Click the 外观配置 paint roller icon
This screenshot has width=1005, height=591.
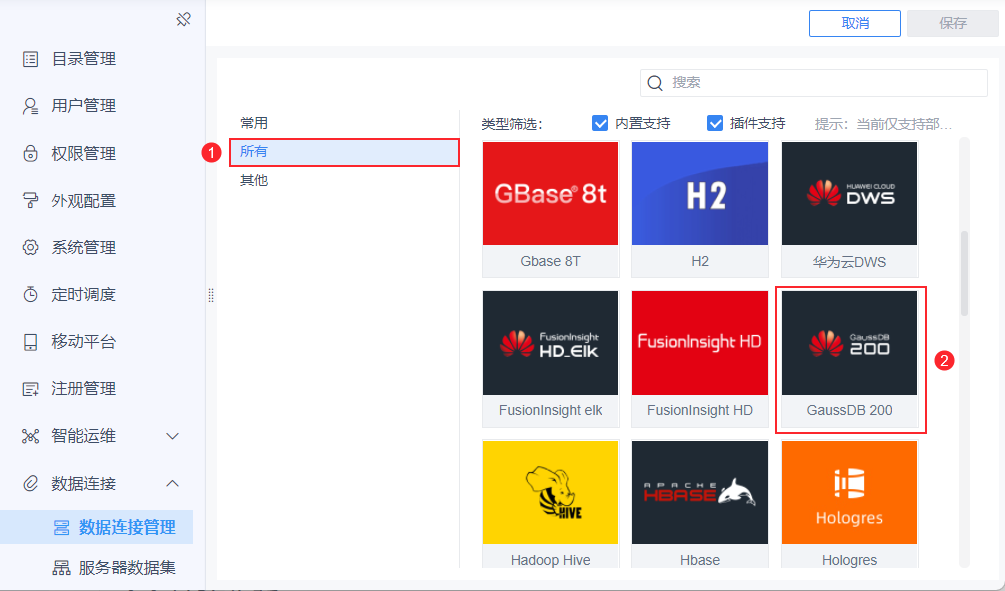30,201
